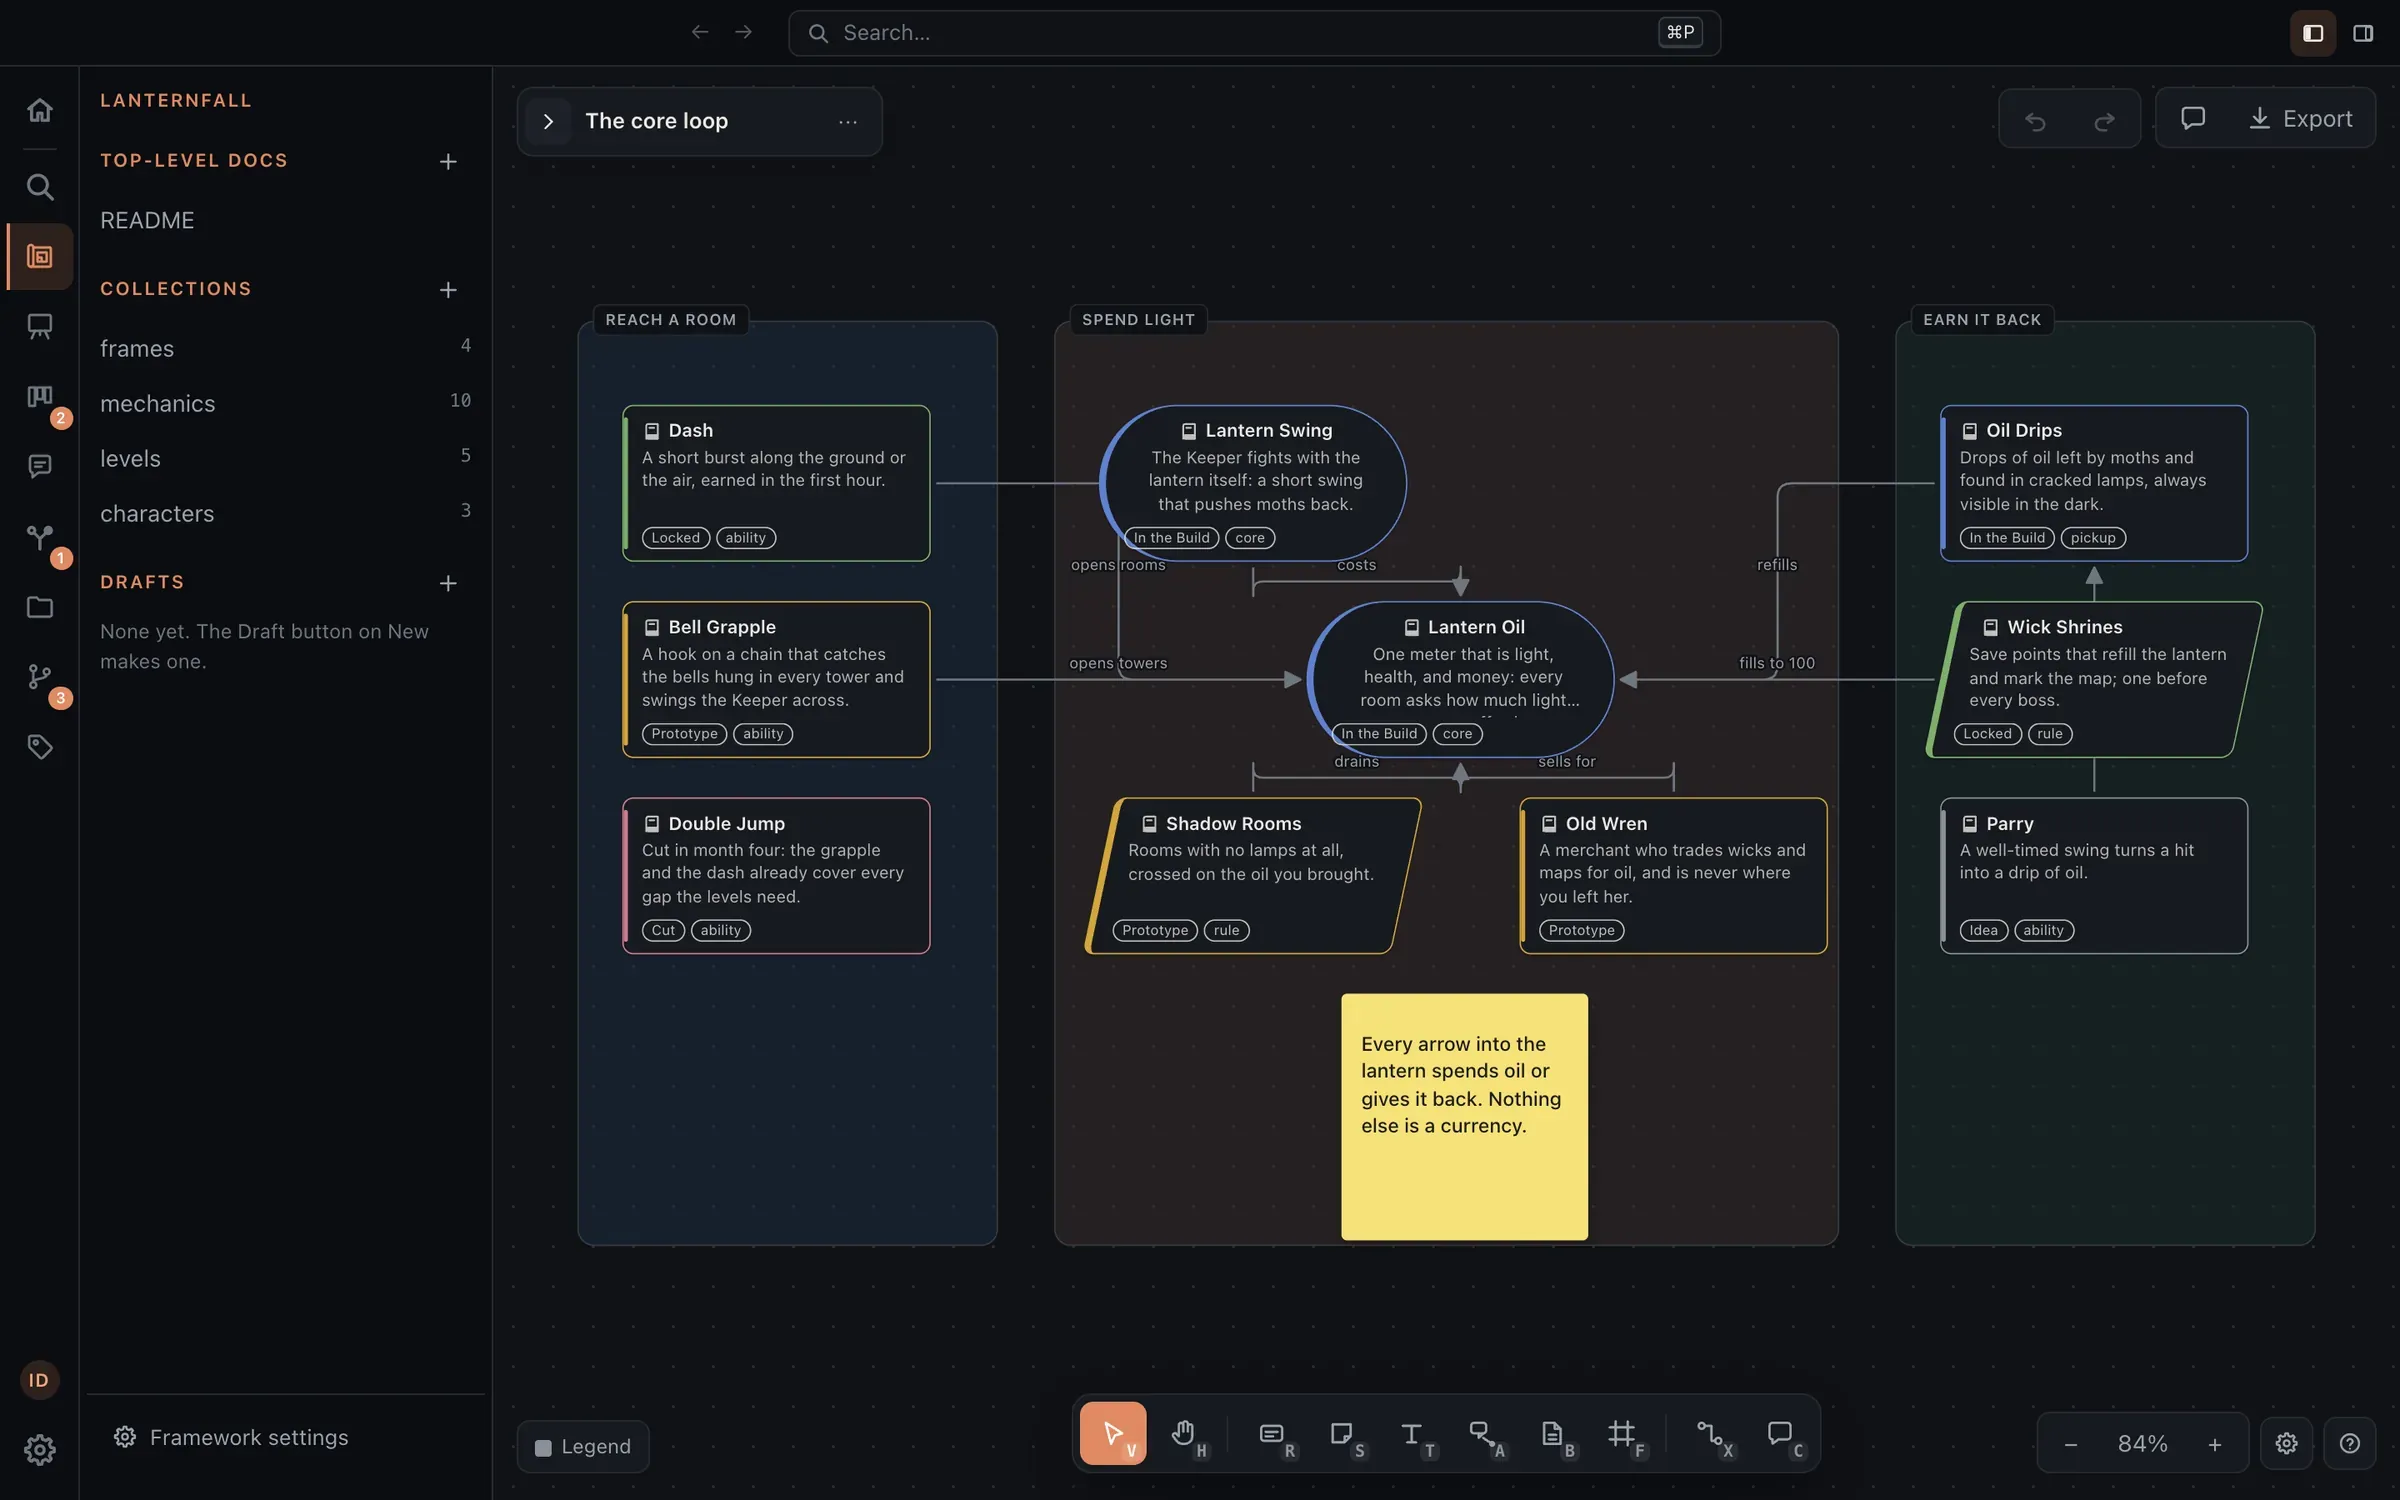Add a new collection

point(448,289)
